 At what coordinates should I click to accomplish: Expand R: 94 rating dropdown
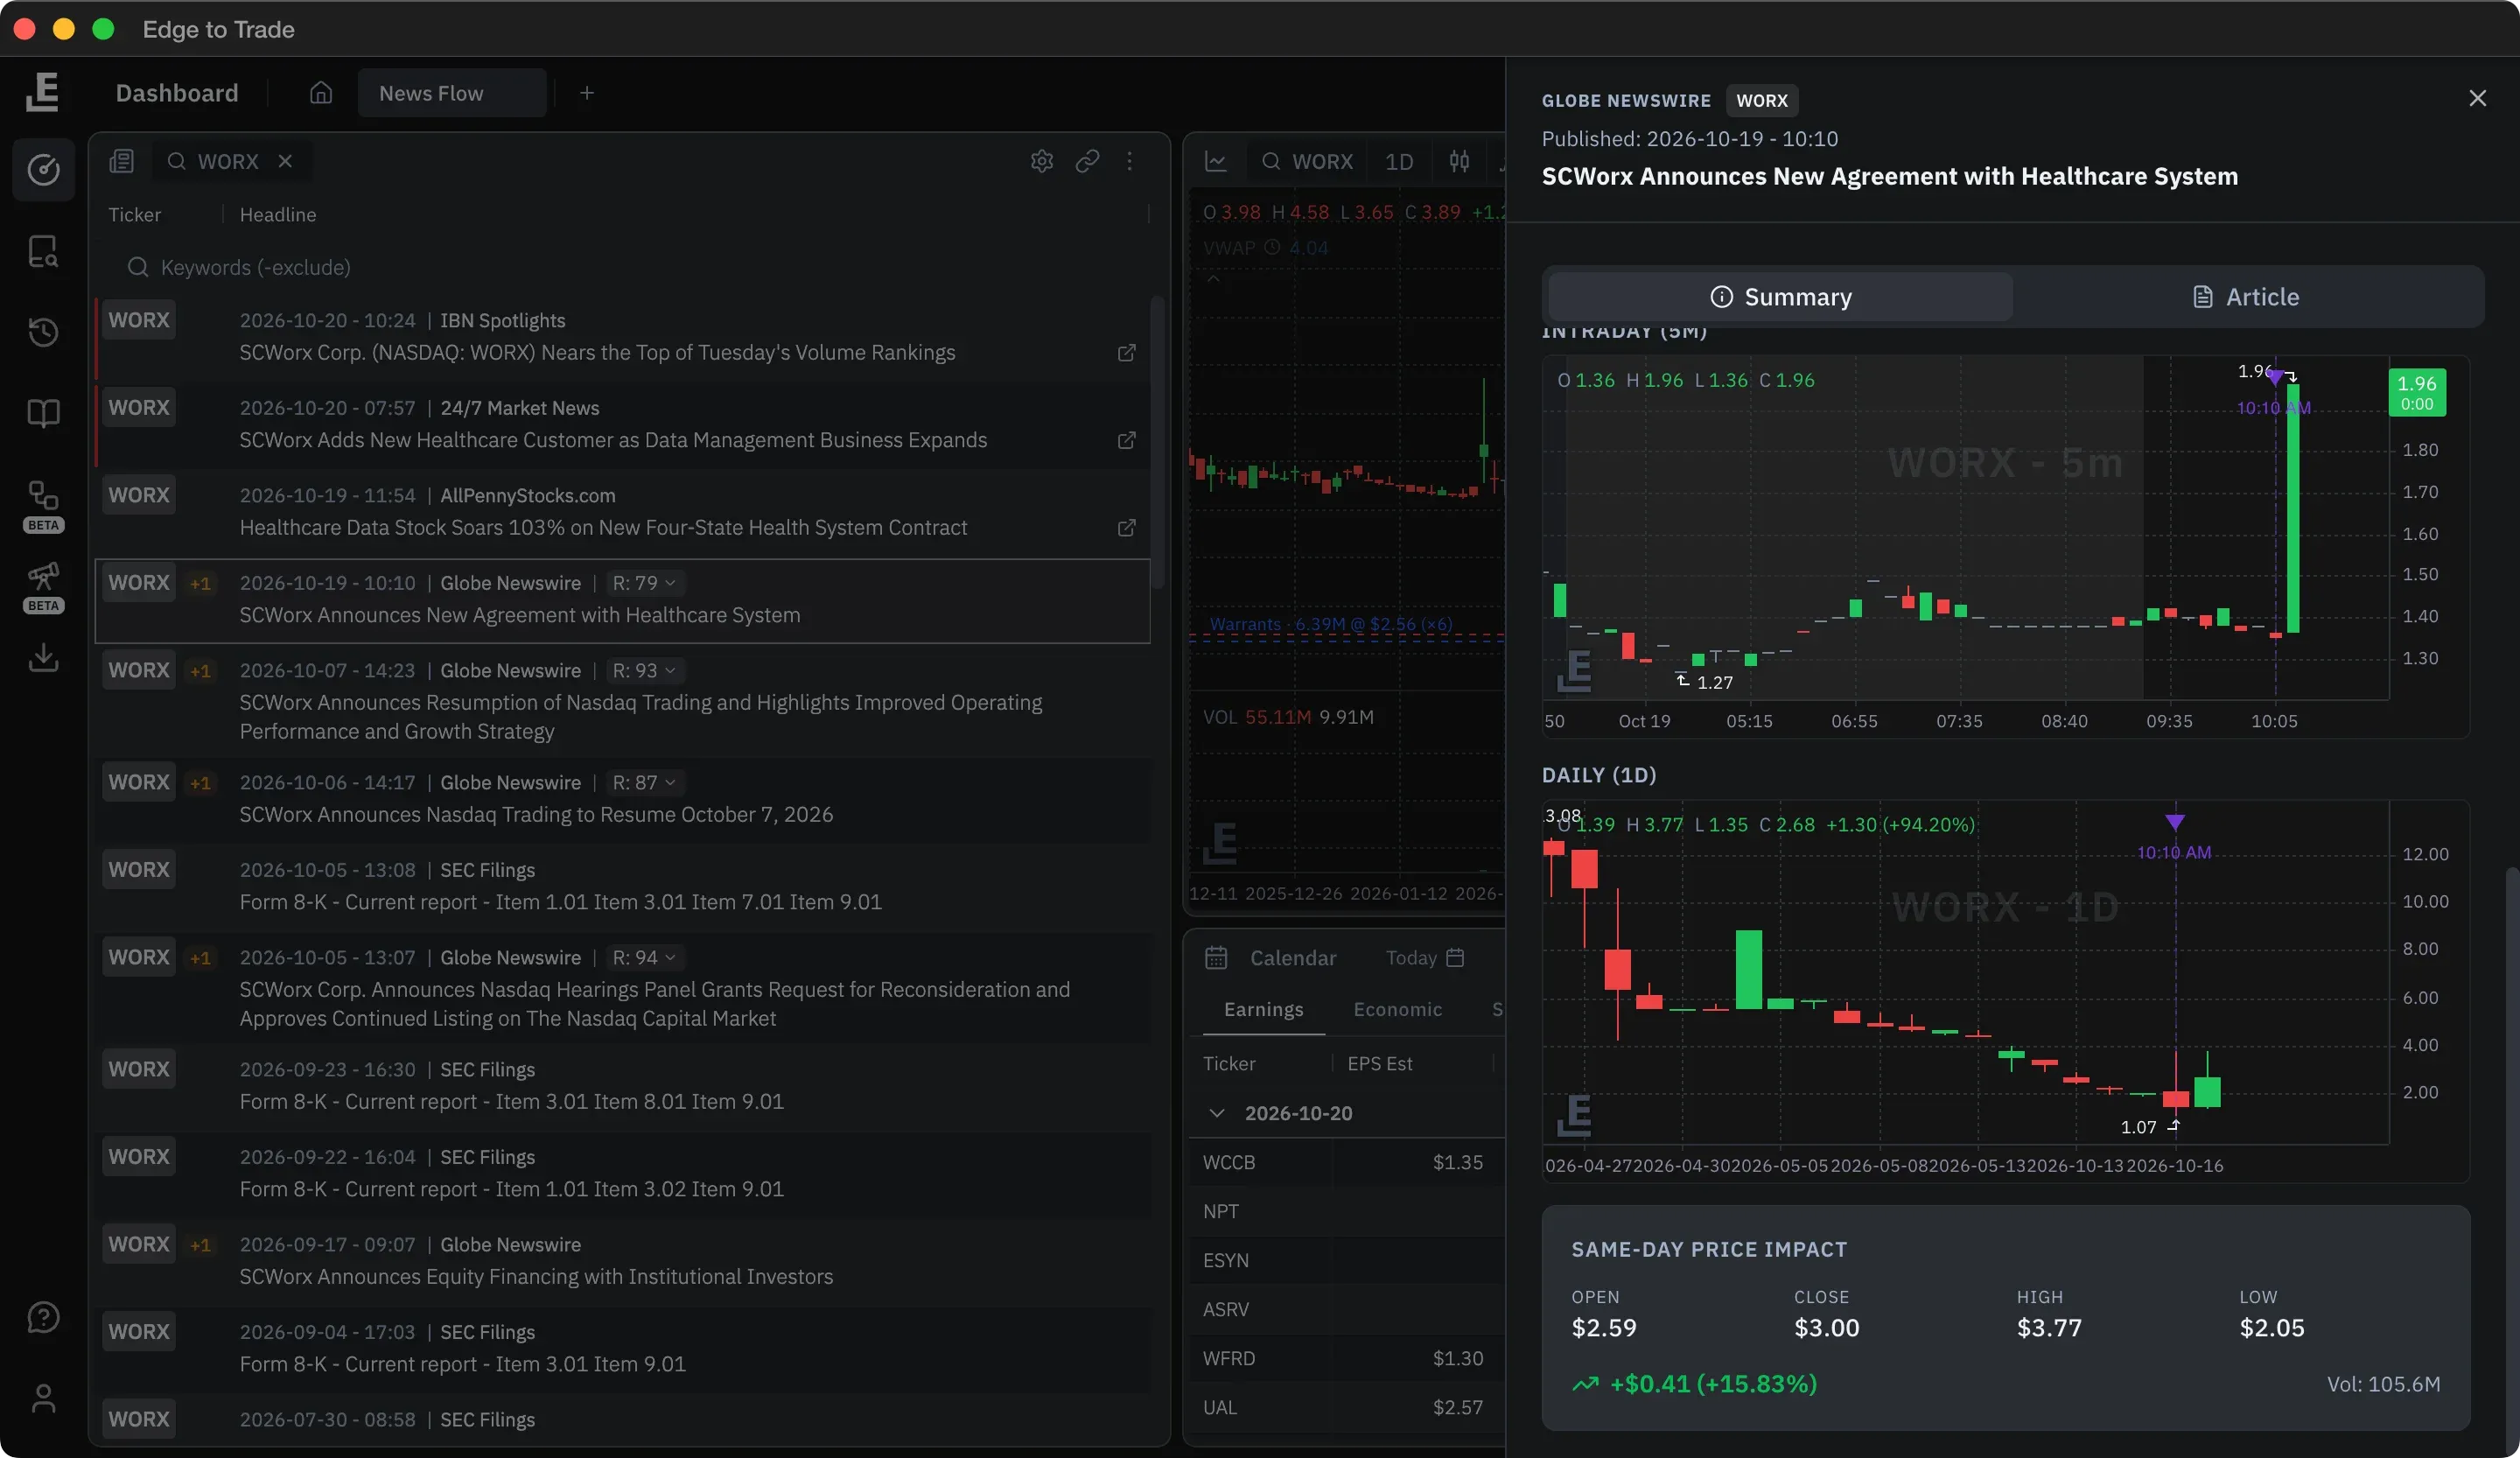pyautogui.click(x=644, y=958)
